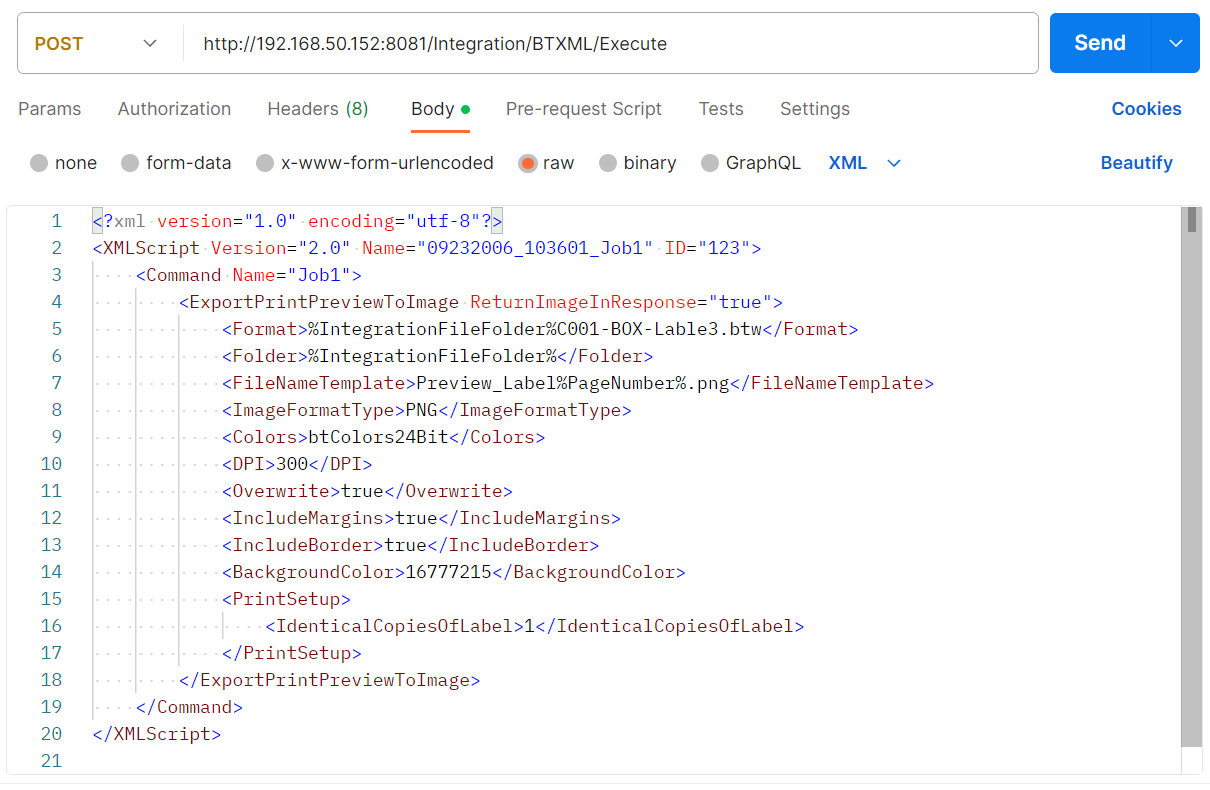This screenshot has height=790, width=1210.
Task: Open the Headers (8) tab
Action: (317, 109)
